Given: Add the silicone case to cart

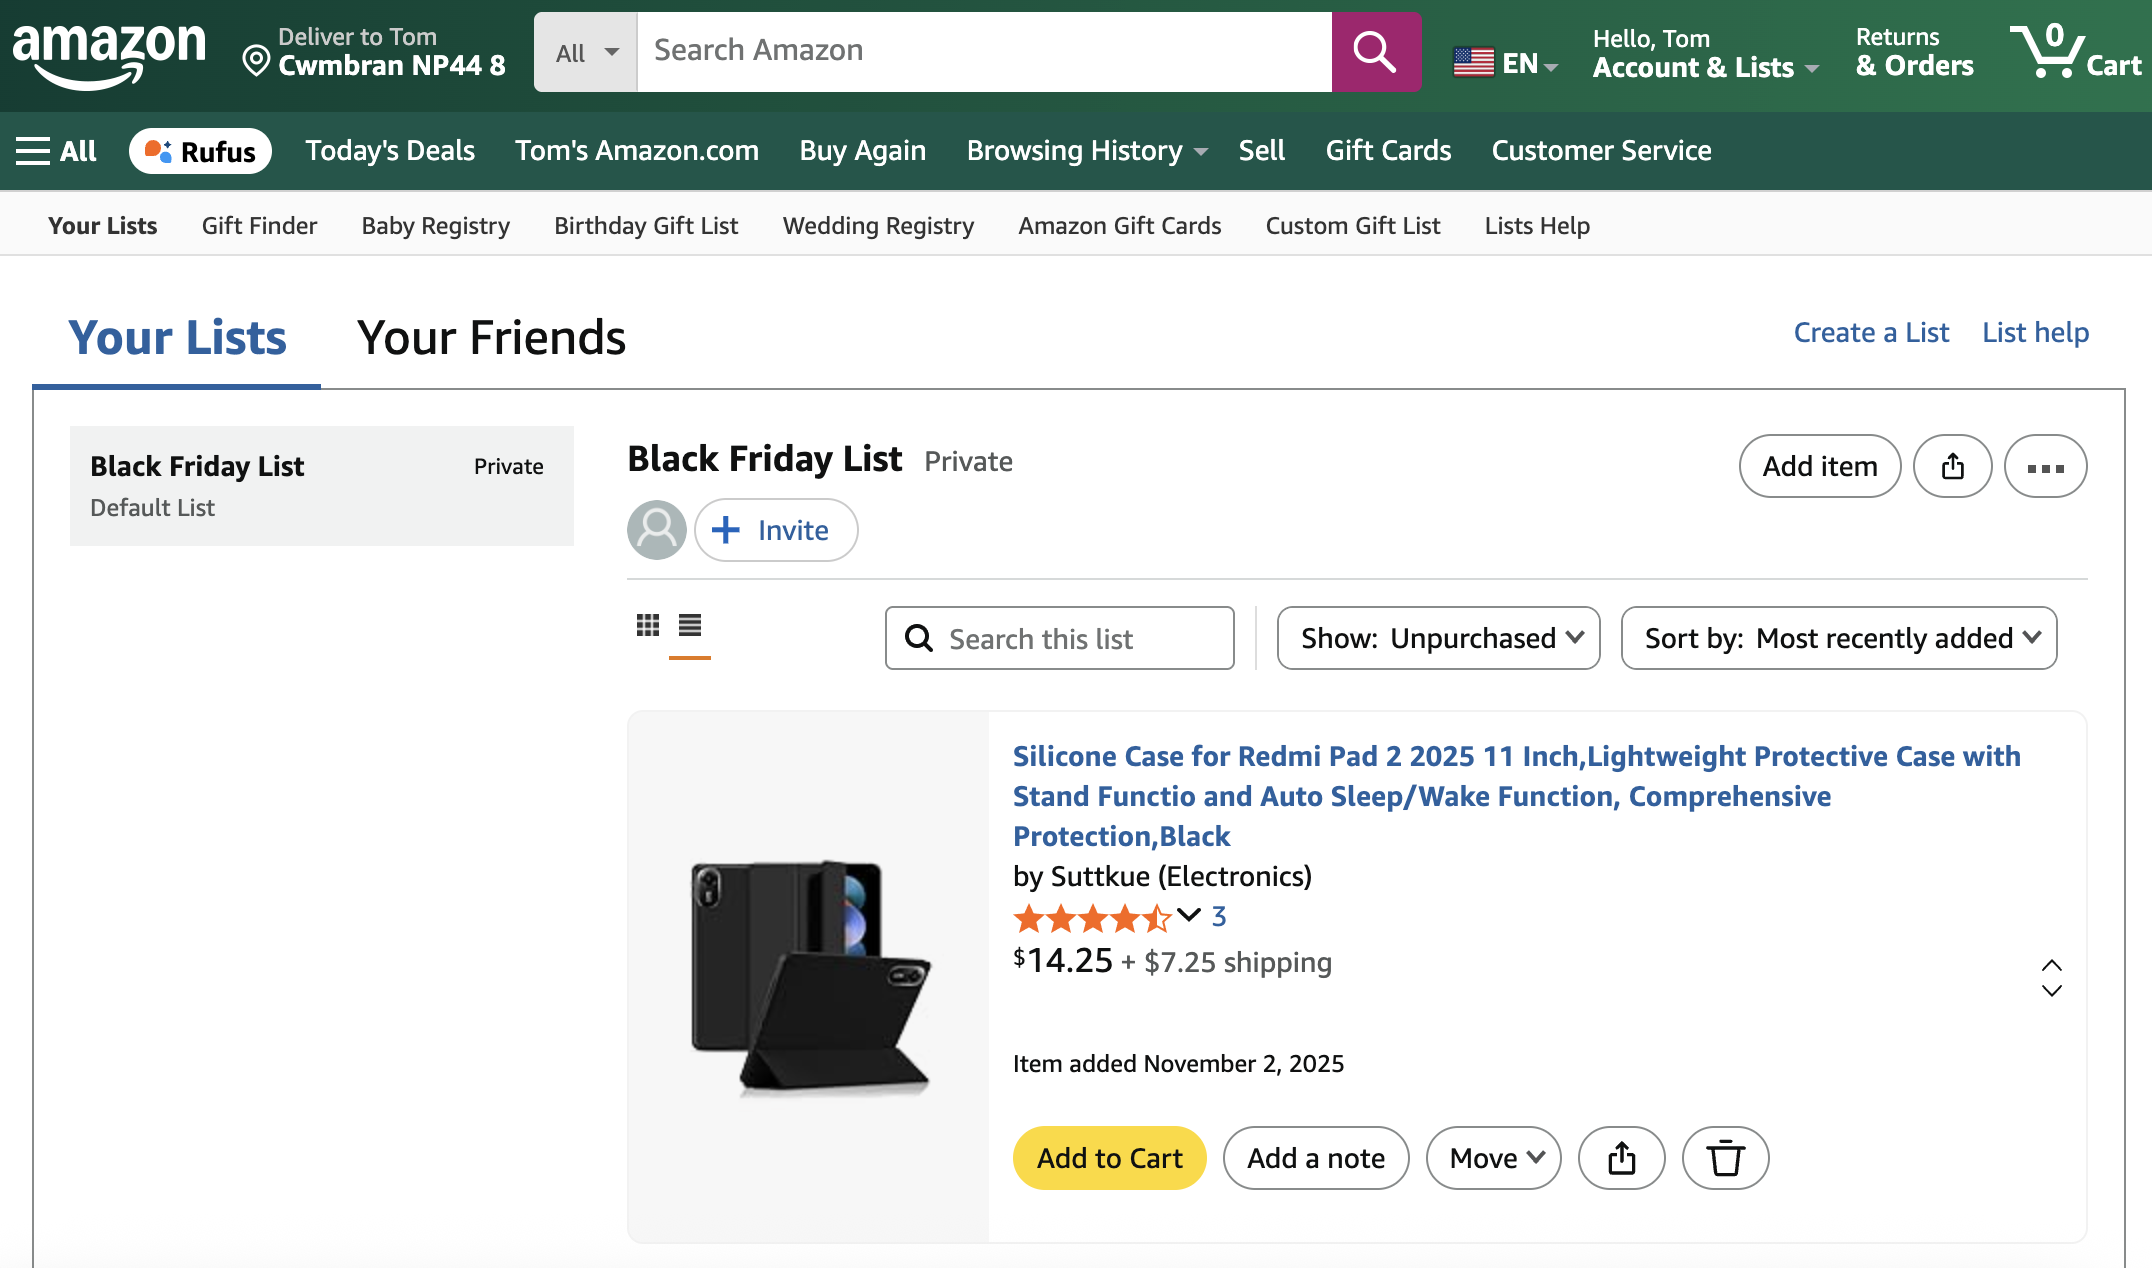Looking at the screenshot, I should [1109, 1158].
